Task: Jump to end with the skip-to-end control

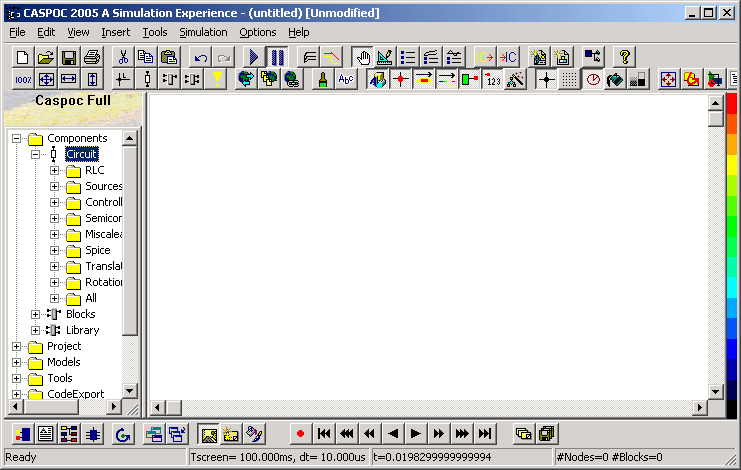Action: pyautogui.click(x=485, y=433)
